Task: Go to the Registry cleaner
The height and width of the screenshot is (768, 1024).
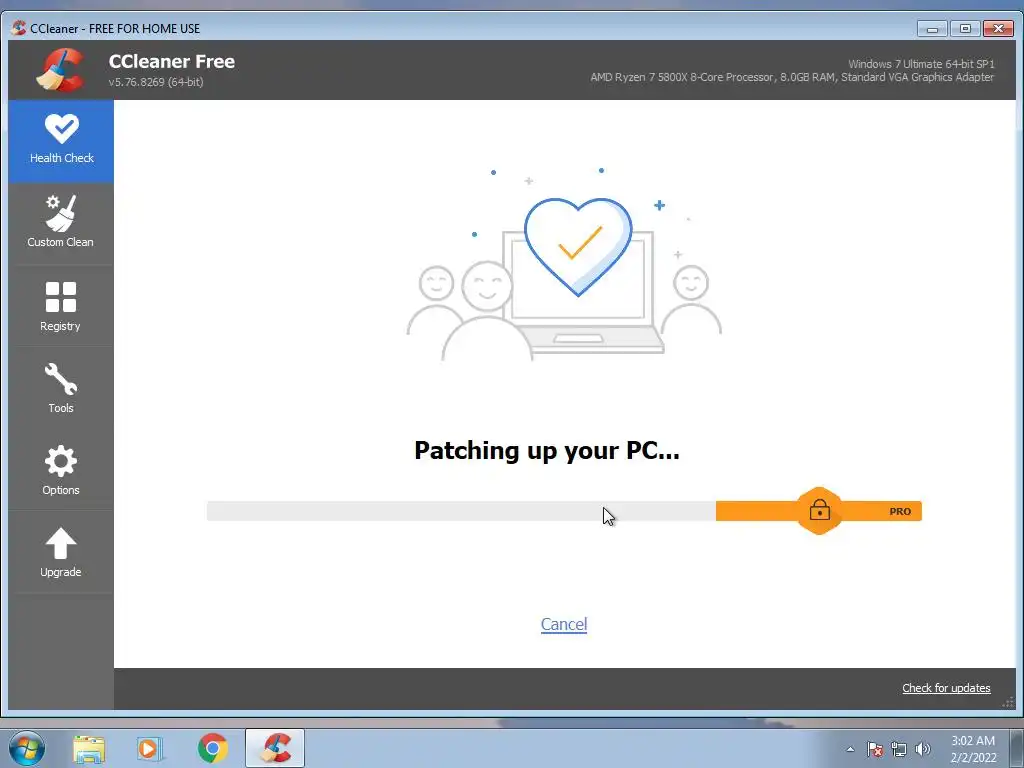Action: tap(61, 306)
